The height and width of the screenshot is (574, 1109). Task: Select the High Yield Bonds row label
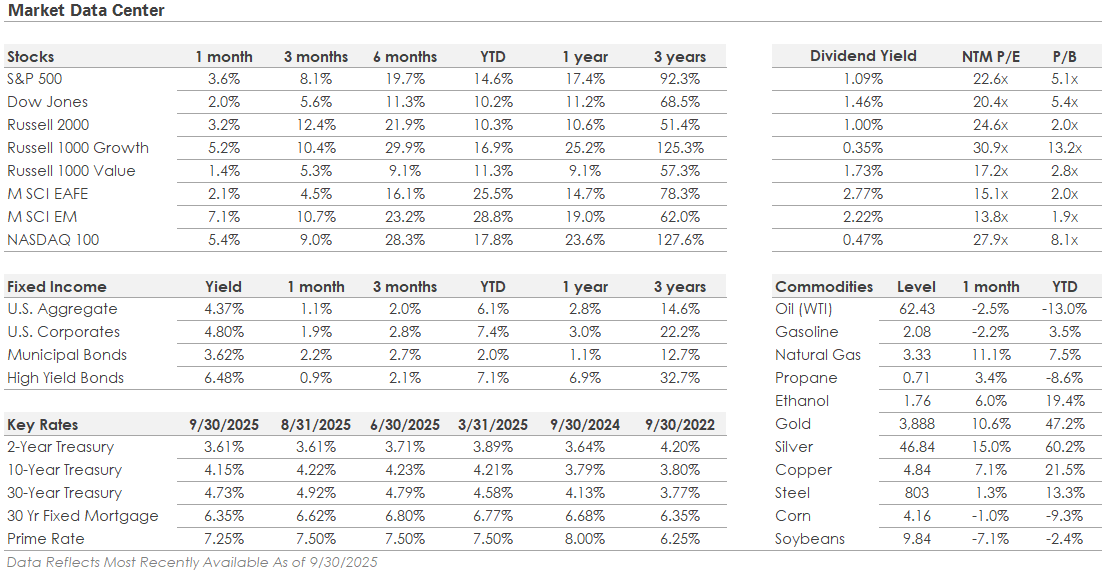click(x=66, y=378)
